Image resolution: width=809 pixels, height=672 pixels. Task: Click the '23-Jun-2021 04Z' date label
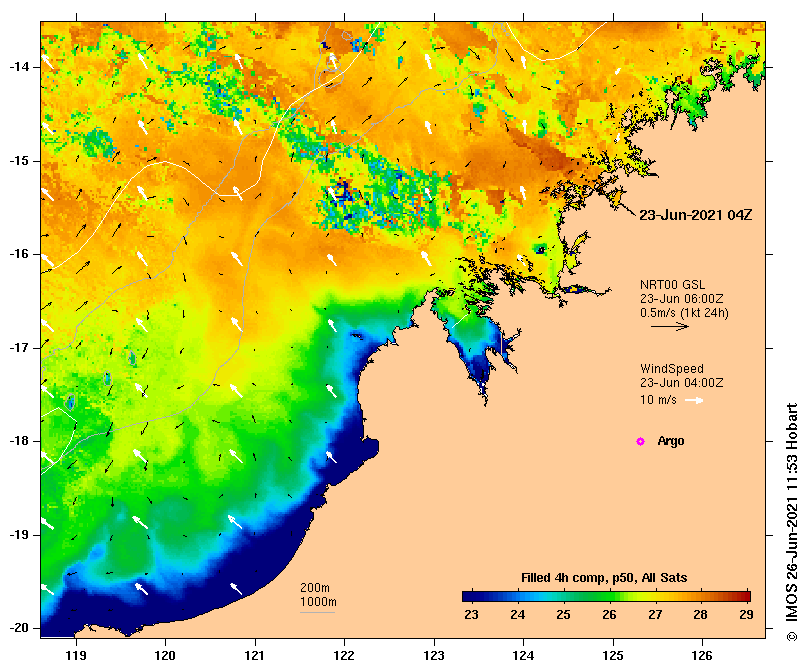pos(695,215)
